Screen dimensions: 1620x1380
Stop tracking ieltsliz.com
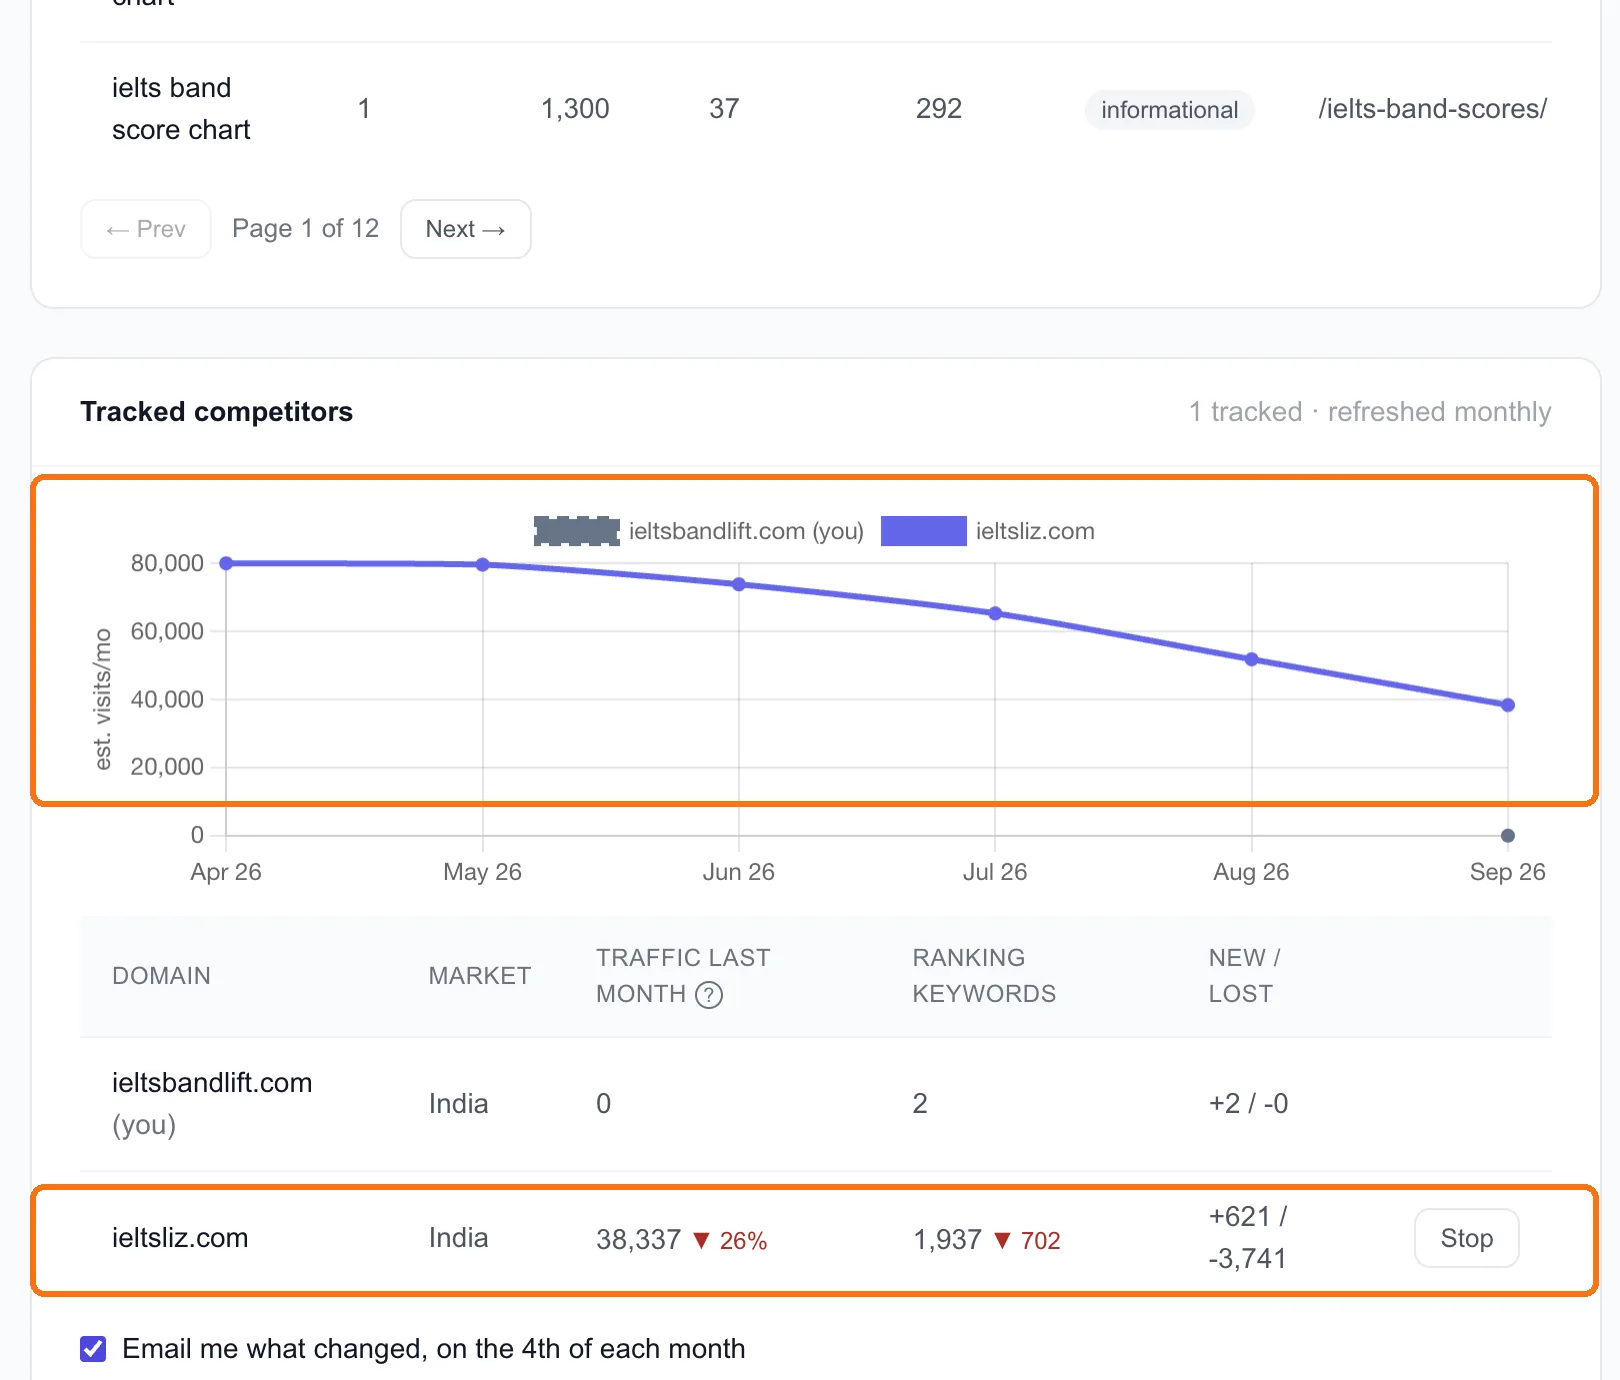pyautogui.click(x=1466, y=1238)
